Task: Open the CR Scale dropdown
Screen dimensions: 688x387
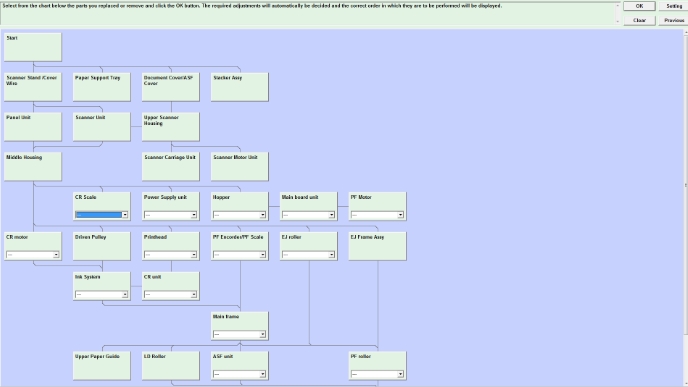Action: (x=101, y=215)
